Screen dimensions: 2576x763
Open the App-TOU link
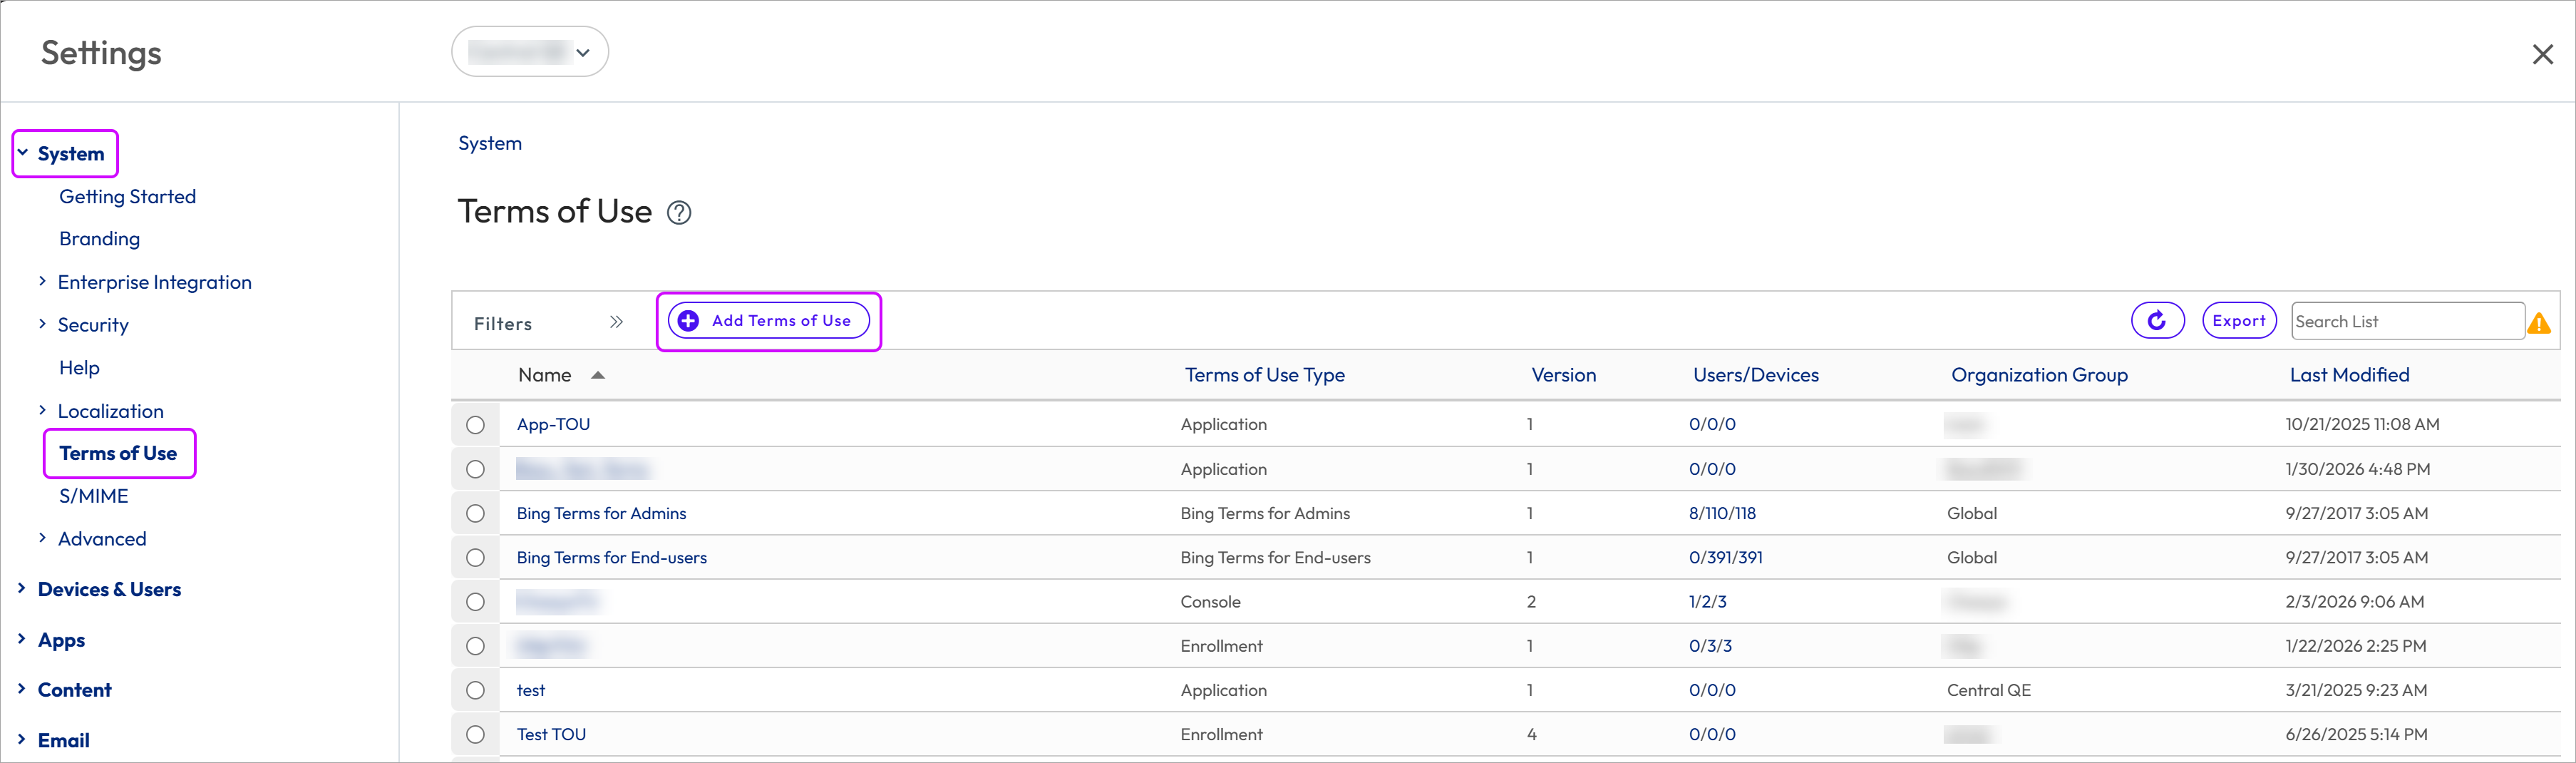[x=553, y=425]
